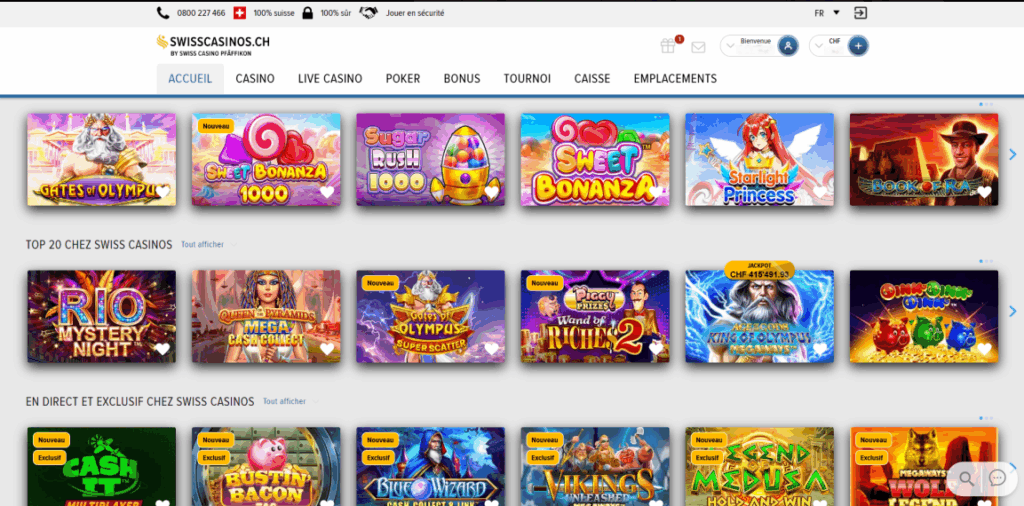Image resolution: width=1024 pixels, height=506 pixels.
Task: Open the gift box rewards icon
Action: (667, 46)
